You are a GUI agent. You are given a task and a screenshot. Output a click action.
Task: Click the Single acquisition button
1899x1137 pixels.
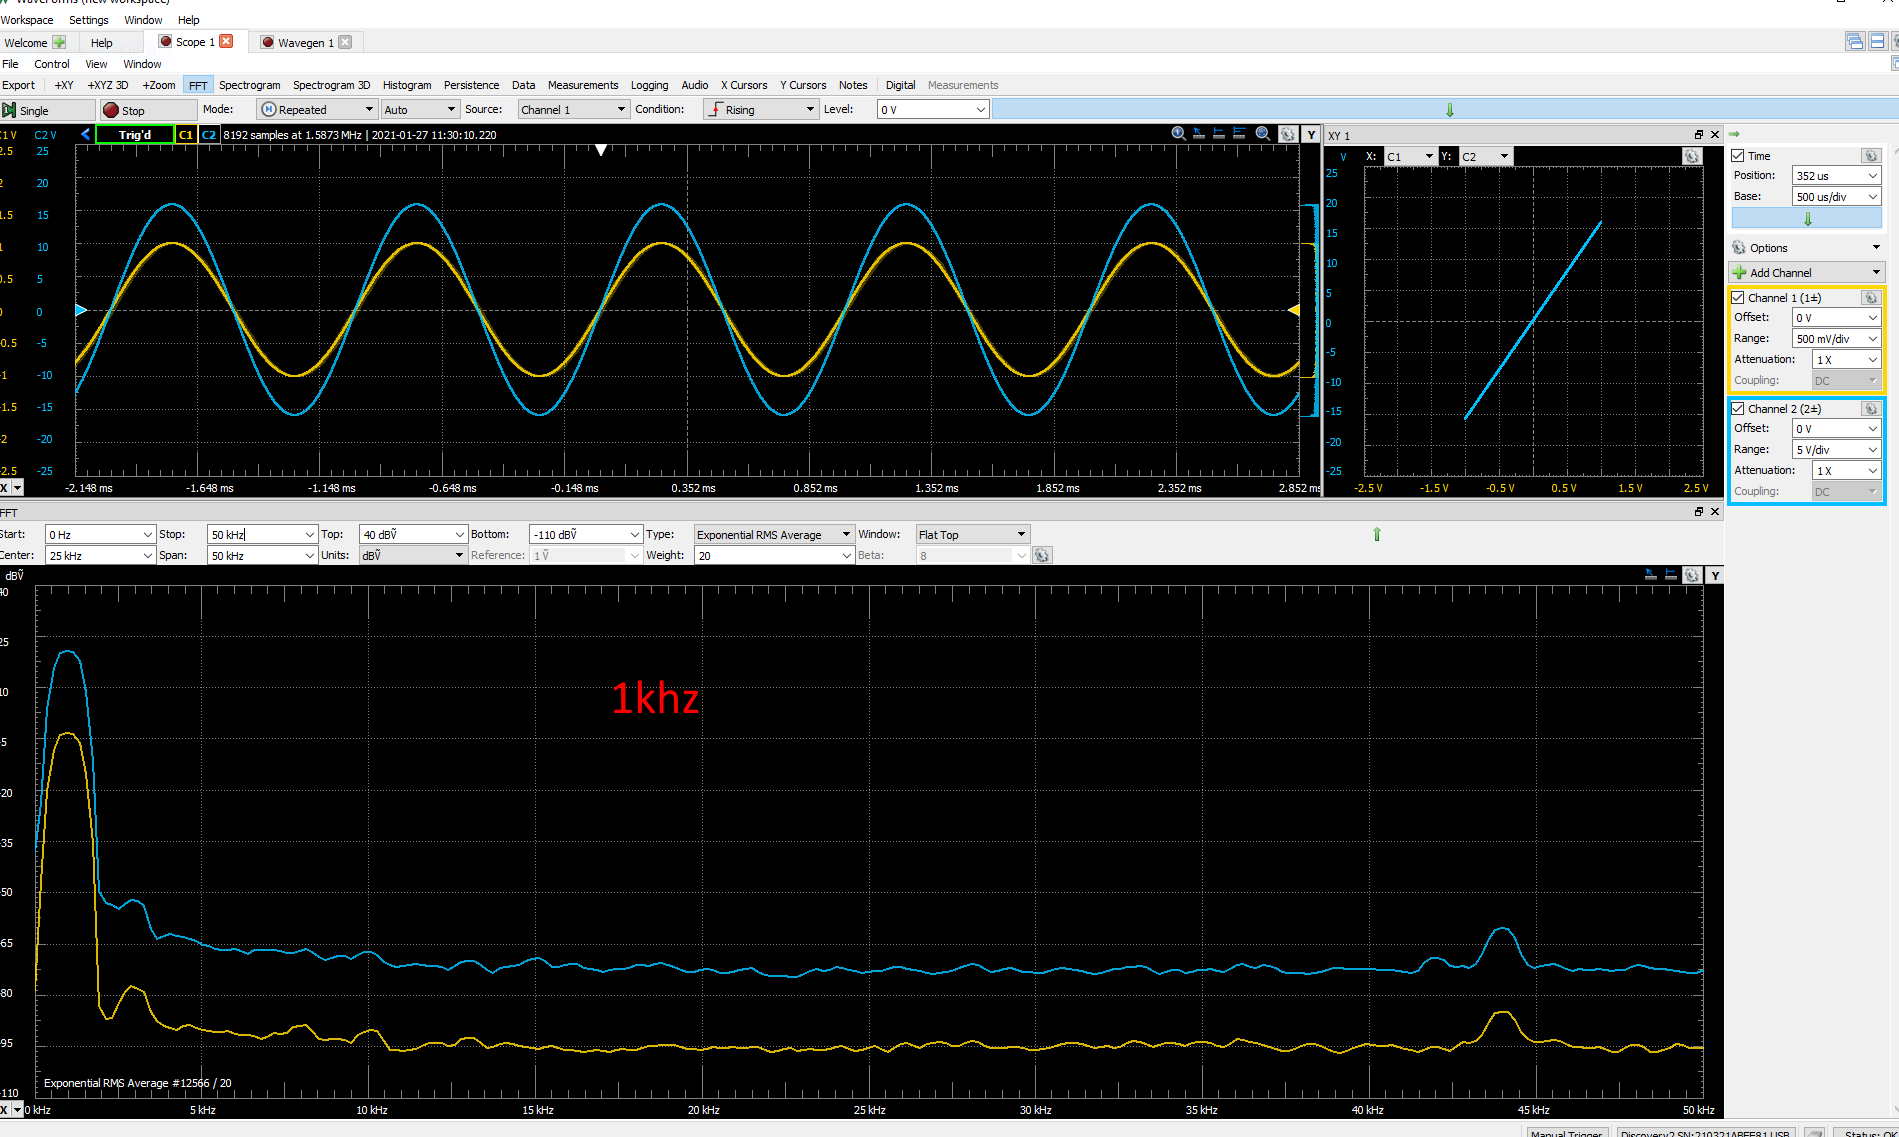pyautogui.click(x=48, y=110)
